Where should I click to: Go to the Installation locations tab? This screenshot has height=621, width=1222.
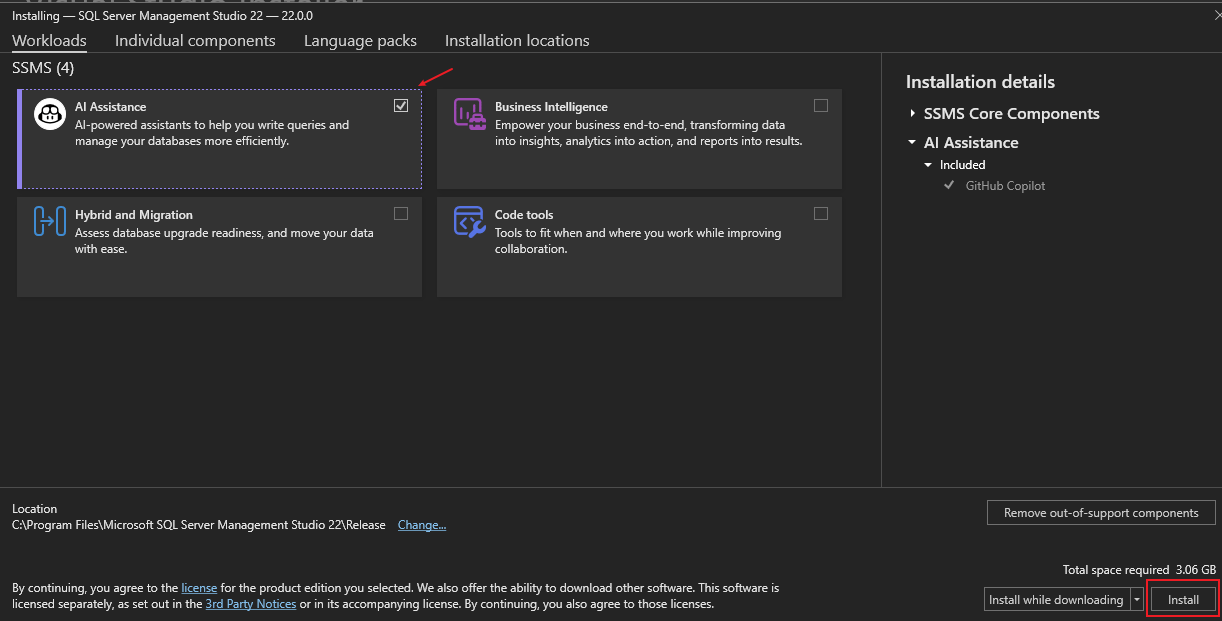point(517,41)
